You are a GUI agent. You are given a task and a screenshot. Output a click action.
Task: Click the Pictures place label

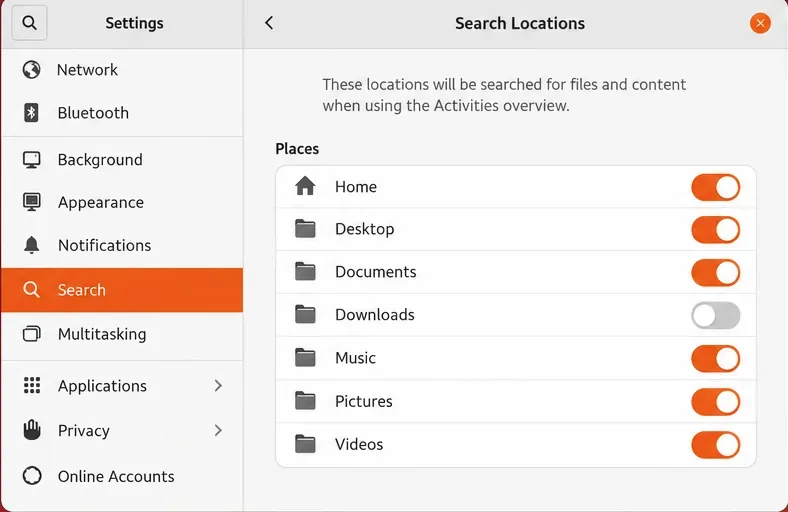click(363, 401)
